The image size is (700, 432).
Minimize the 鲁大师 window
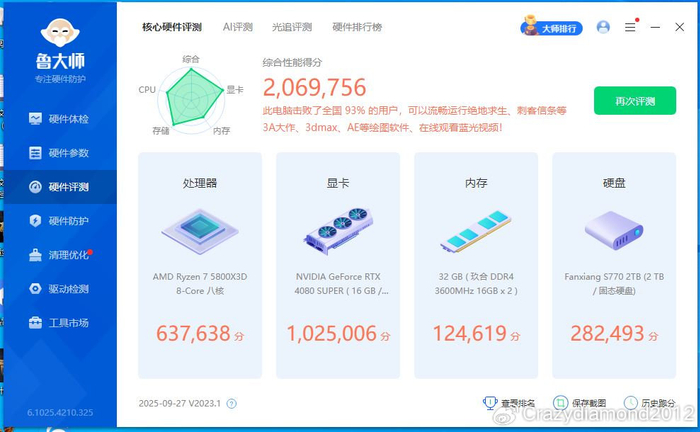[x=655, y=27]
